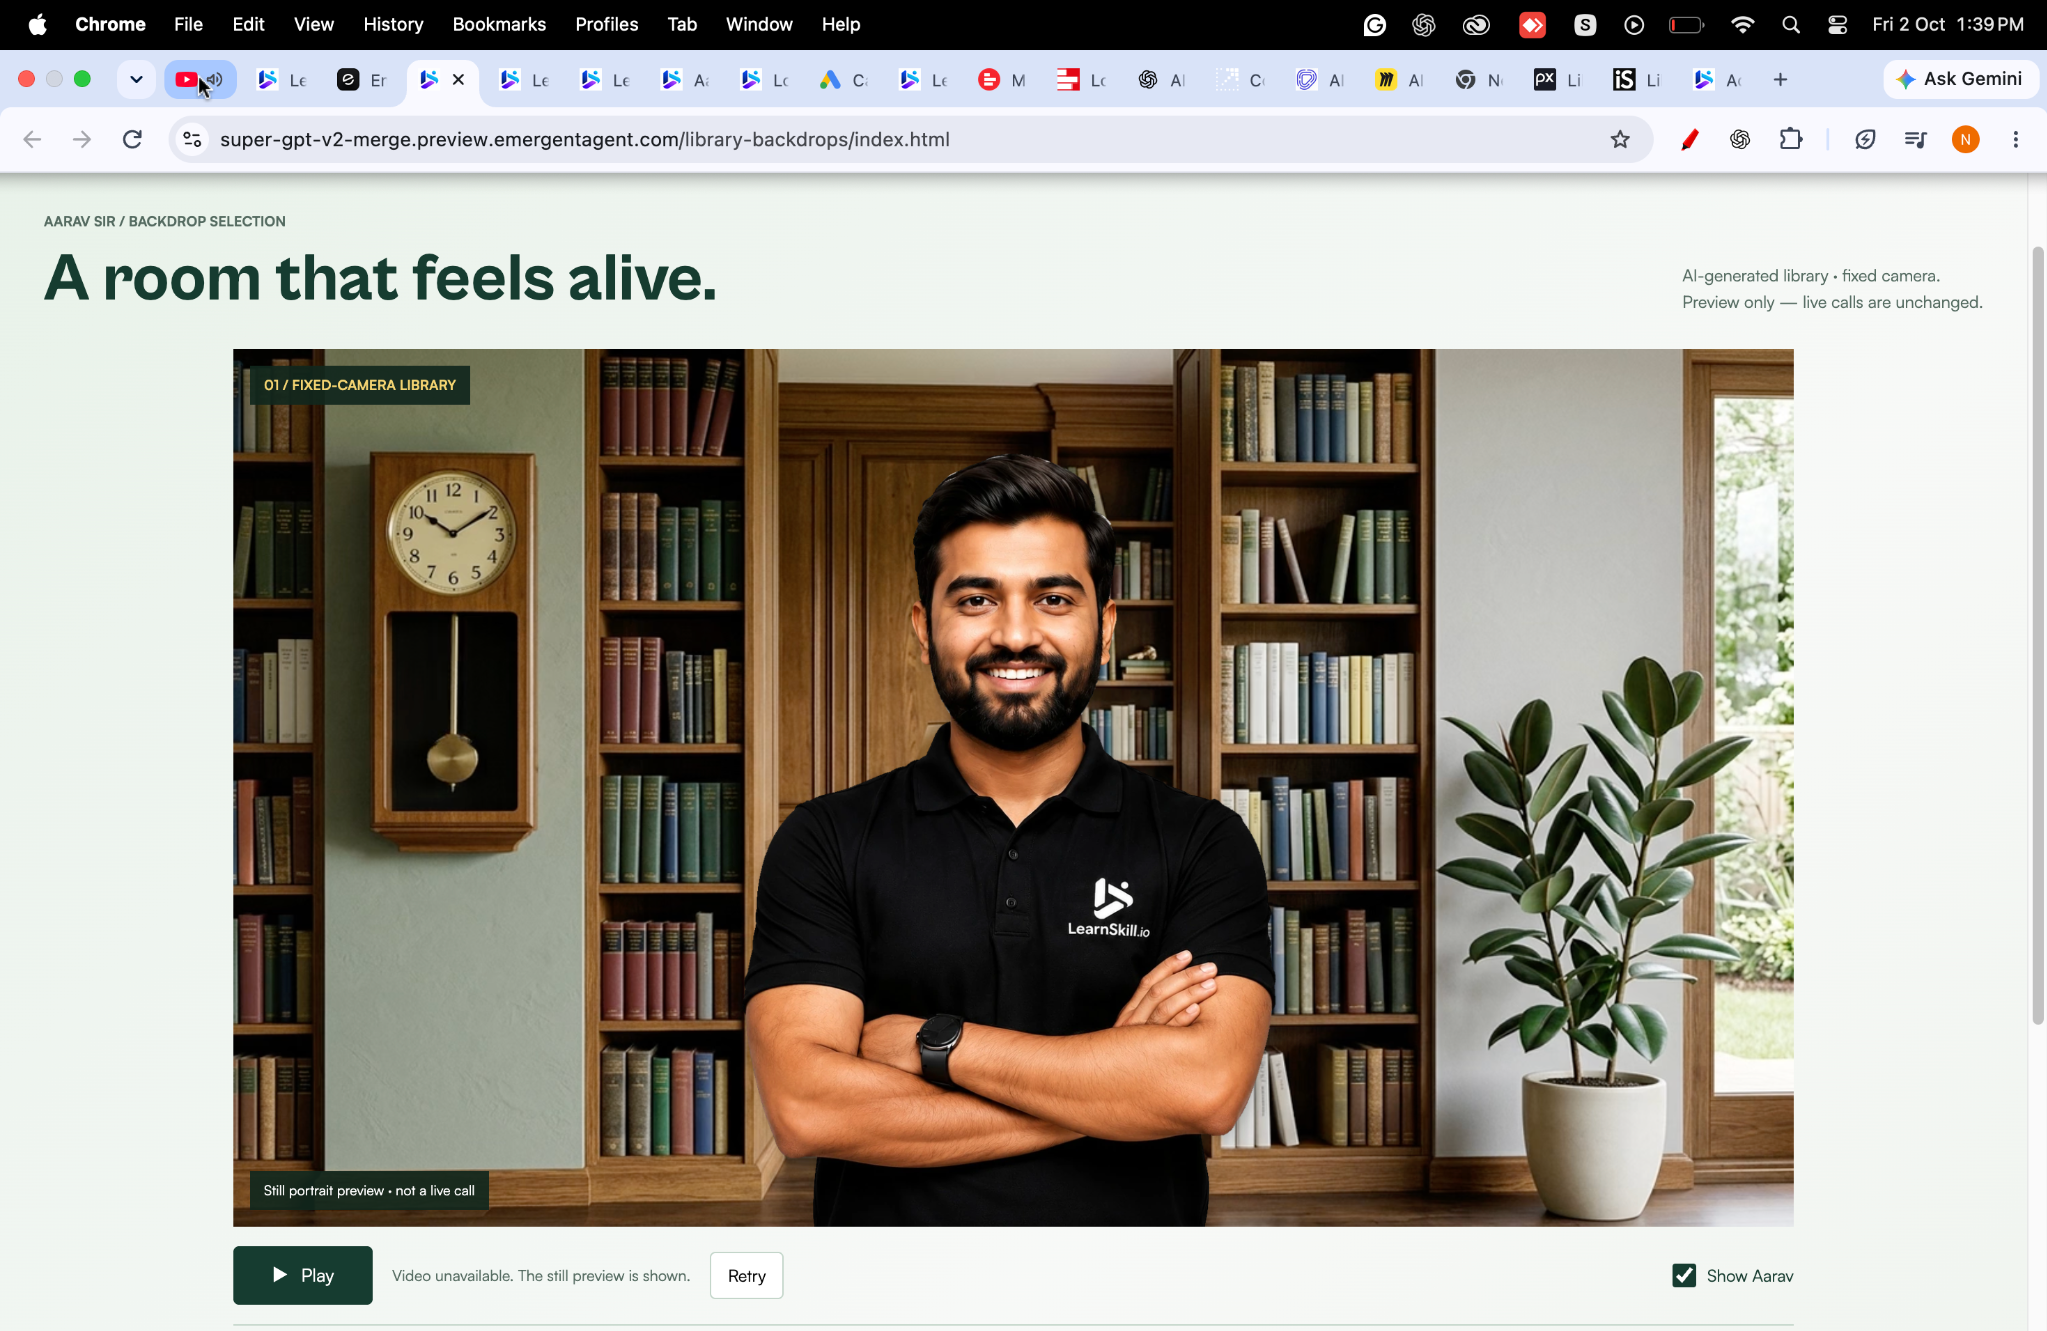Open the Profiles menu
Viewport: 2047px width, 1331px height.
(606, 24)
